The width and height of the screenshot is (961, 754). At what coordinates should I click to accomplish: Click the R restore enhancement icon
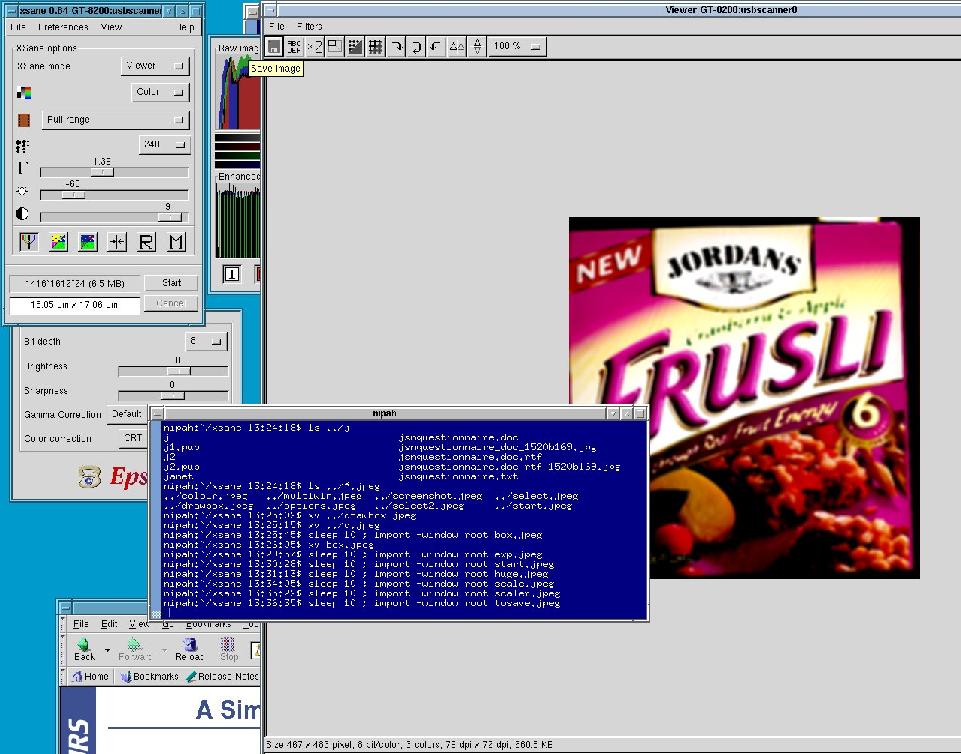point(146,242)
